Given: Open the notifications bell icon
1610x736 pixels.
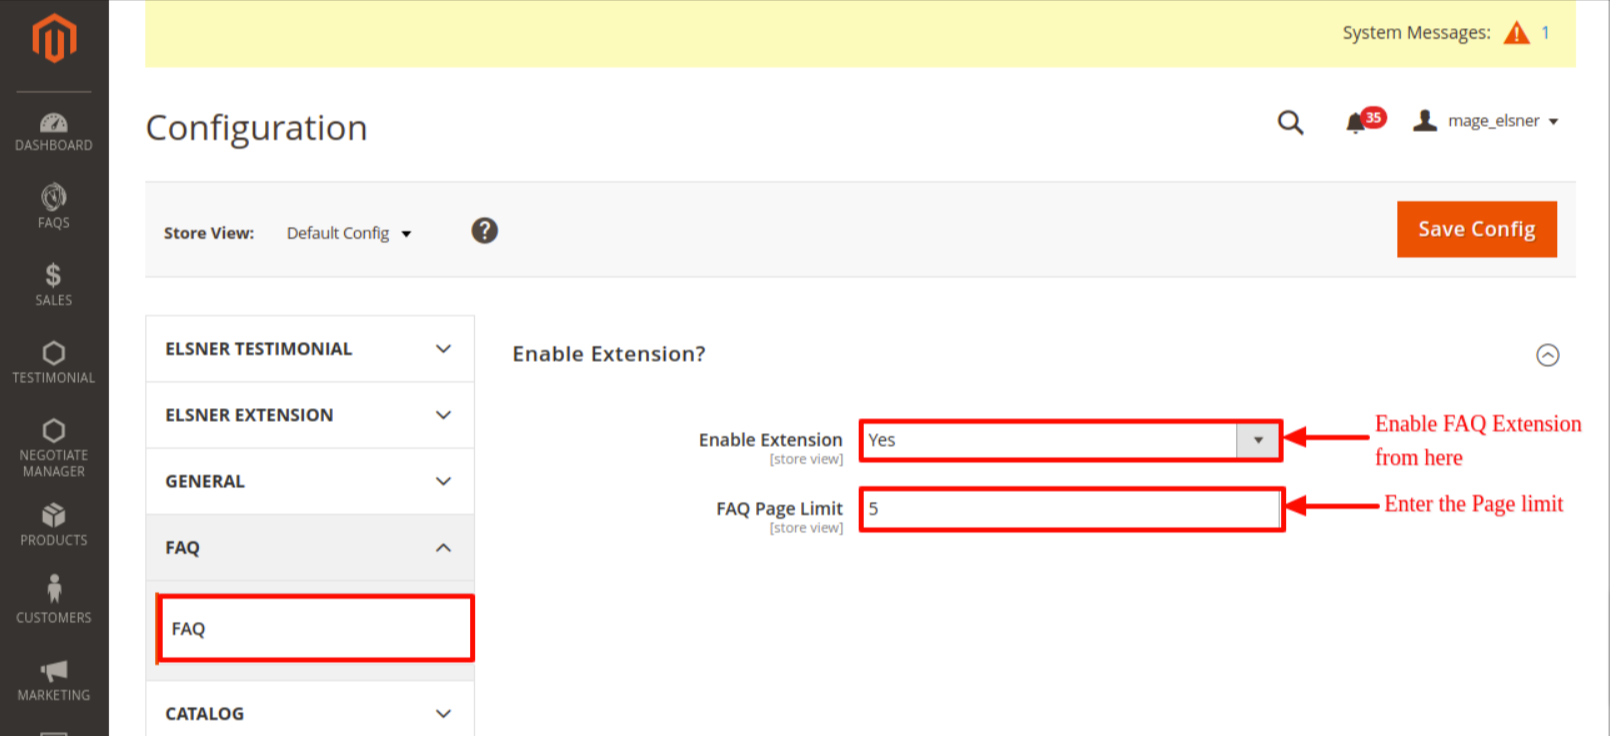Looking at the screenshot, I should [x=1357, y=122].
